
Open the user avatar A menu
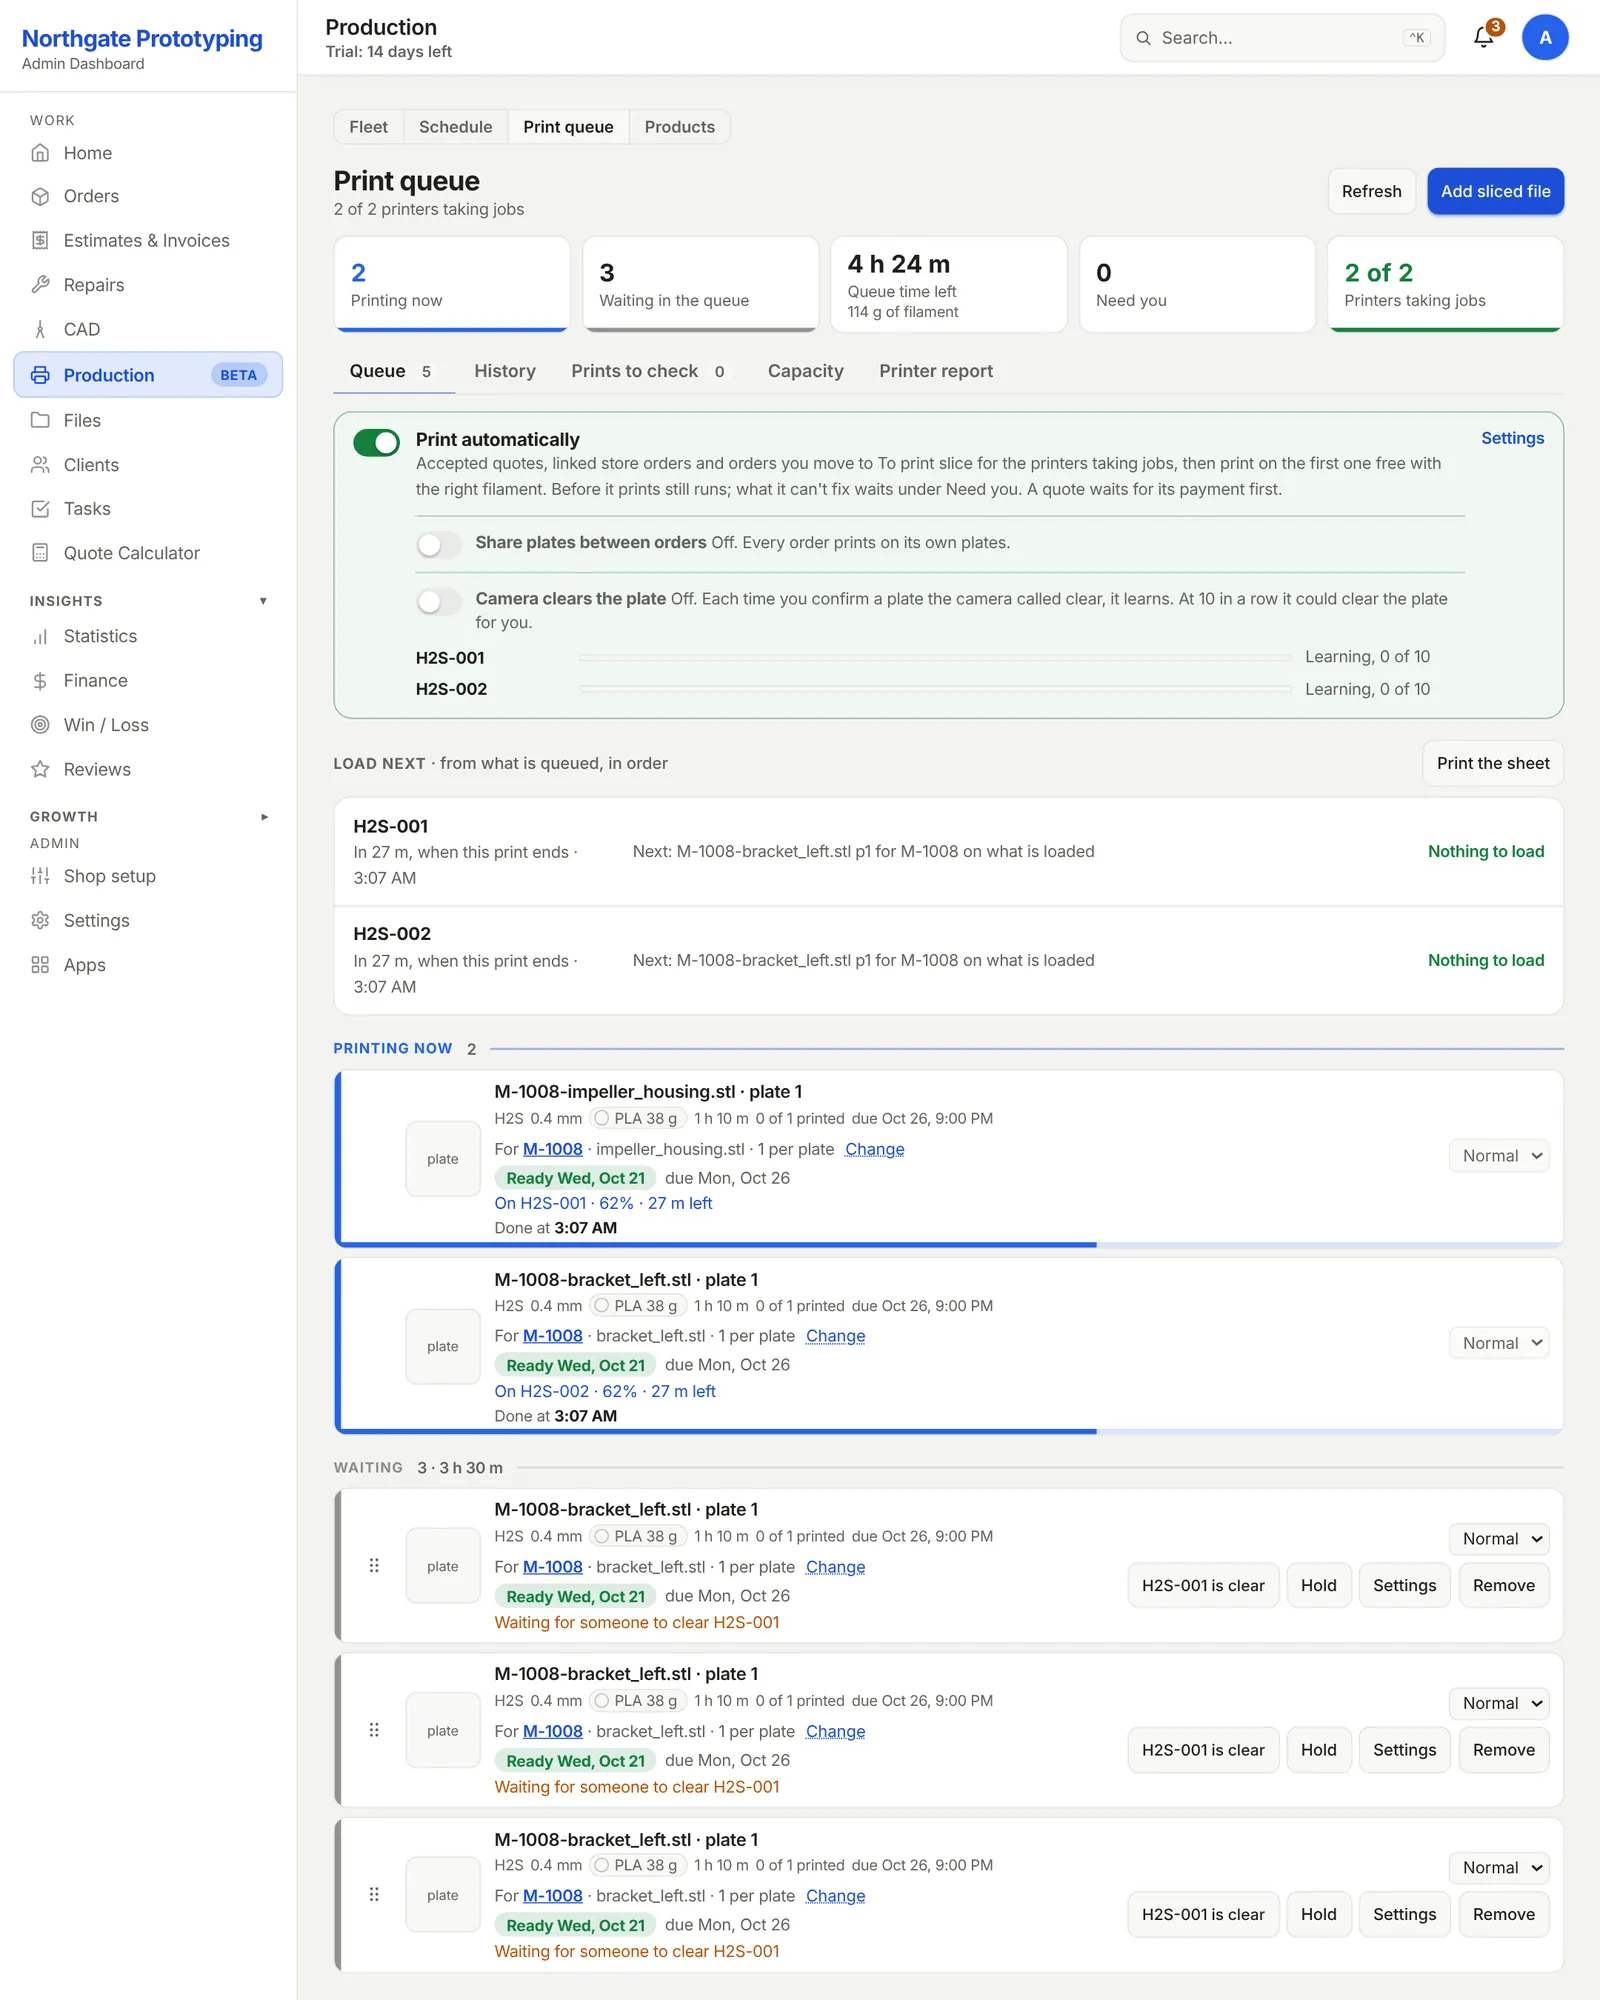tap(1545, 37)
